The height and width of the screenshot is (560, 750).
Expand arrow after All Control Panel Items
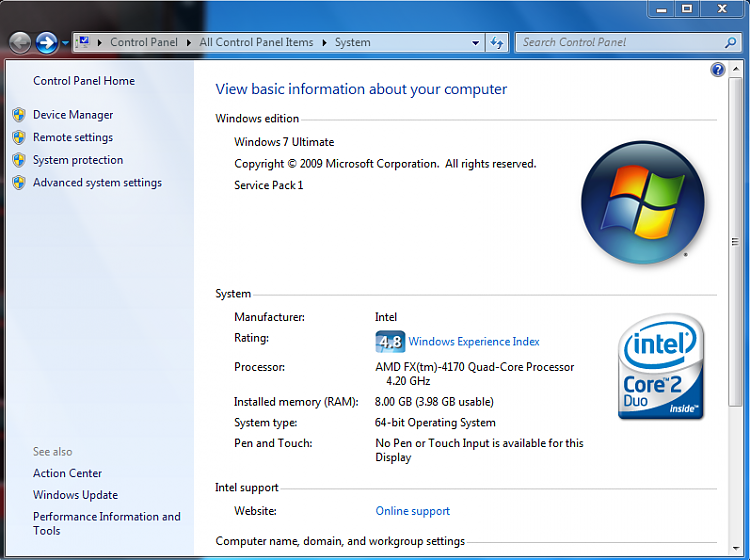(x=324, y=43)
